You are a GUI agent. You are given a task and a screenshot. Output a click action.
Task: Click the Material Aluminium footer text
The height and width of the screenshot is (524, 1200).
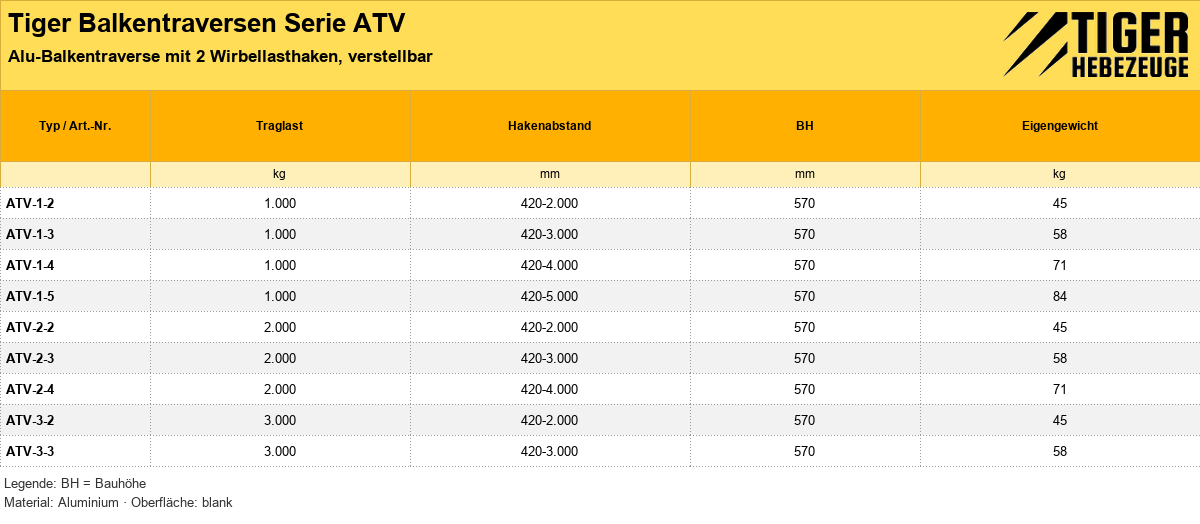118,502
